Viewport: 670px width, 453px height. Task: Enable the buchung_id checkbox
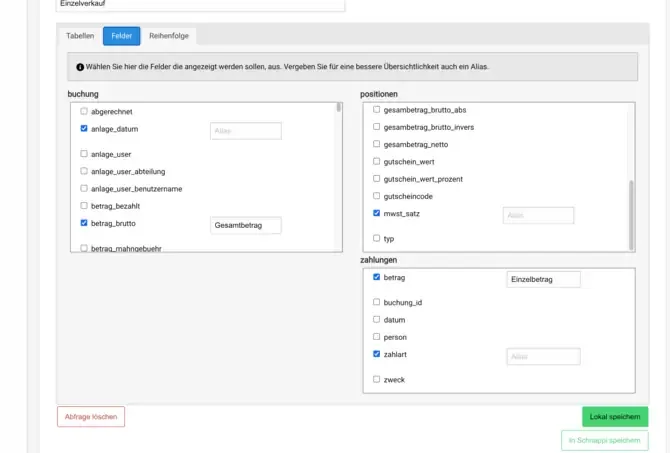click(376, 302)
